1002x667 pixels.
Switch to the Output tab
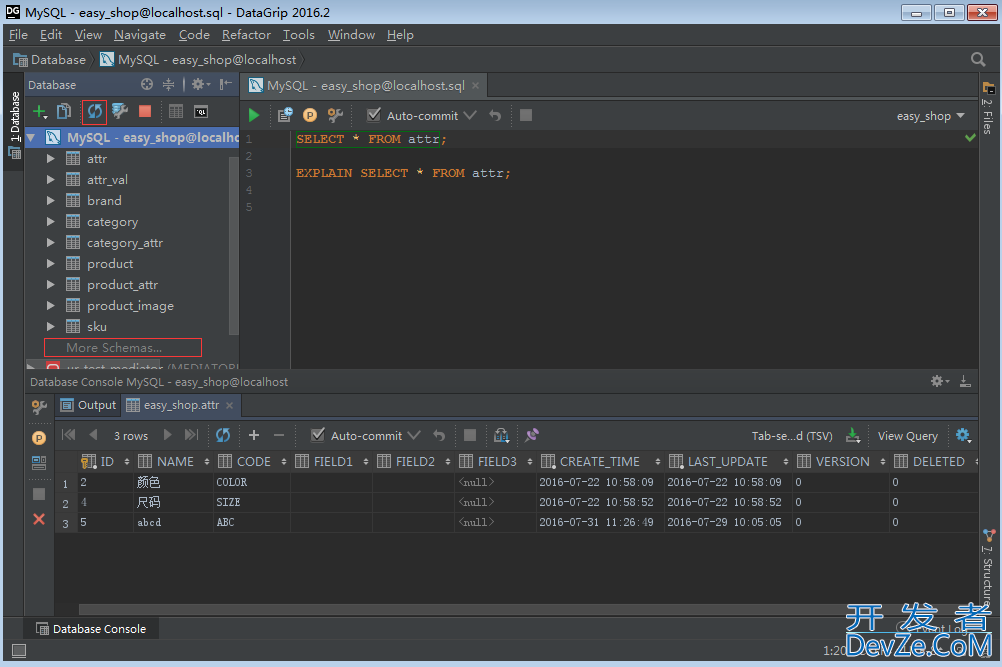point(88,405)
